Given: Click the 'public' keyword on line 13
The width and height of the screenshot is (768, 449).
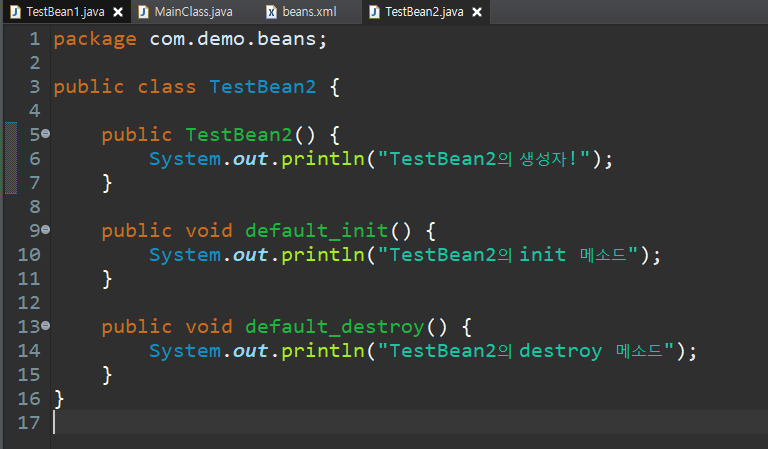Looking at the screenshot, I should point(137,327).
